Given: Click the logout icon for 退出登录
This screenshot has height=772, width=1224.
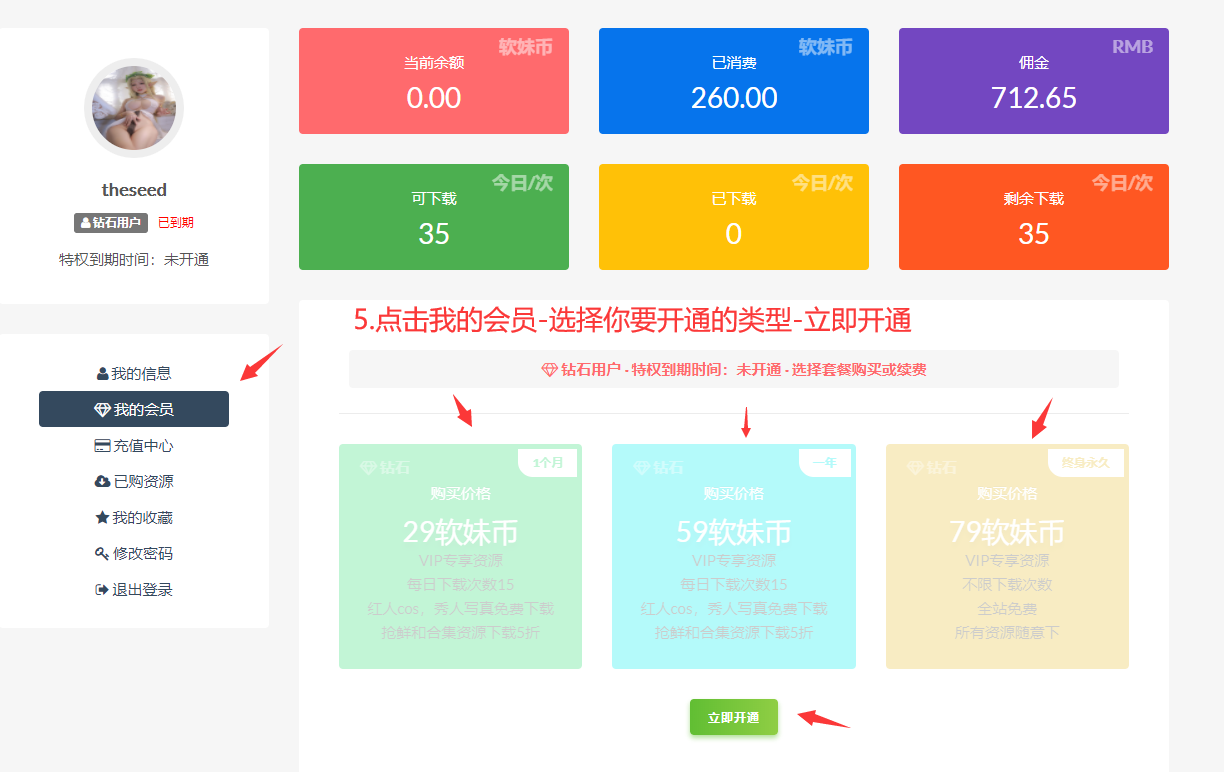Looking at the screenshot, I should click(101, 590).
